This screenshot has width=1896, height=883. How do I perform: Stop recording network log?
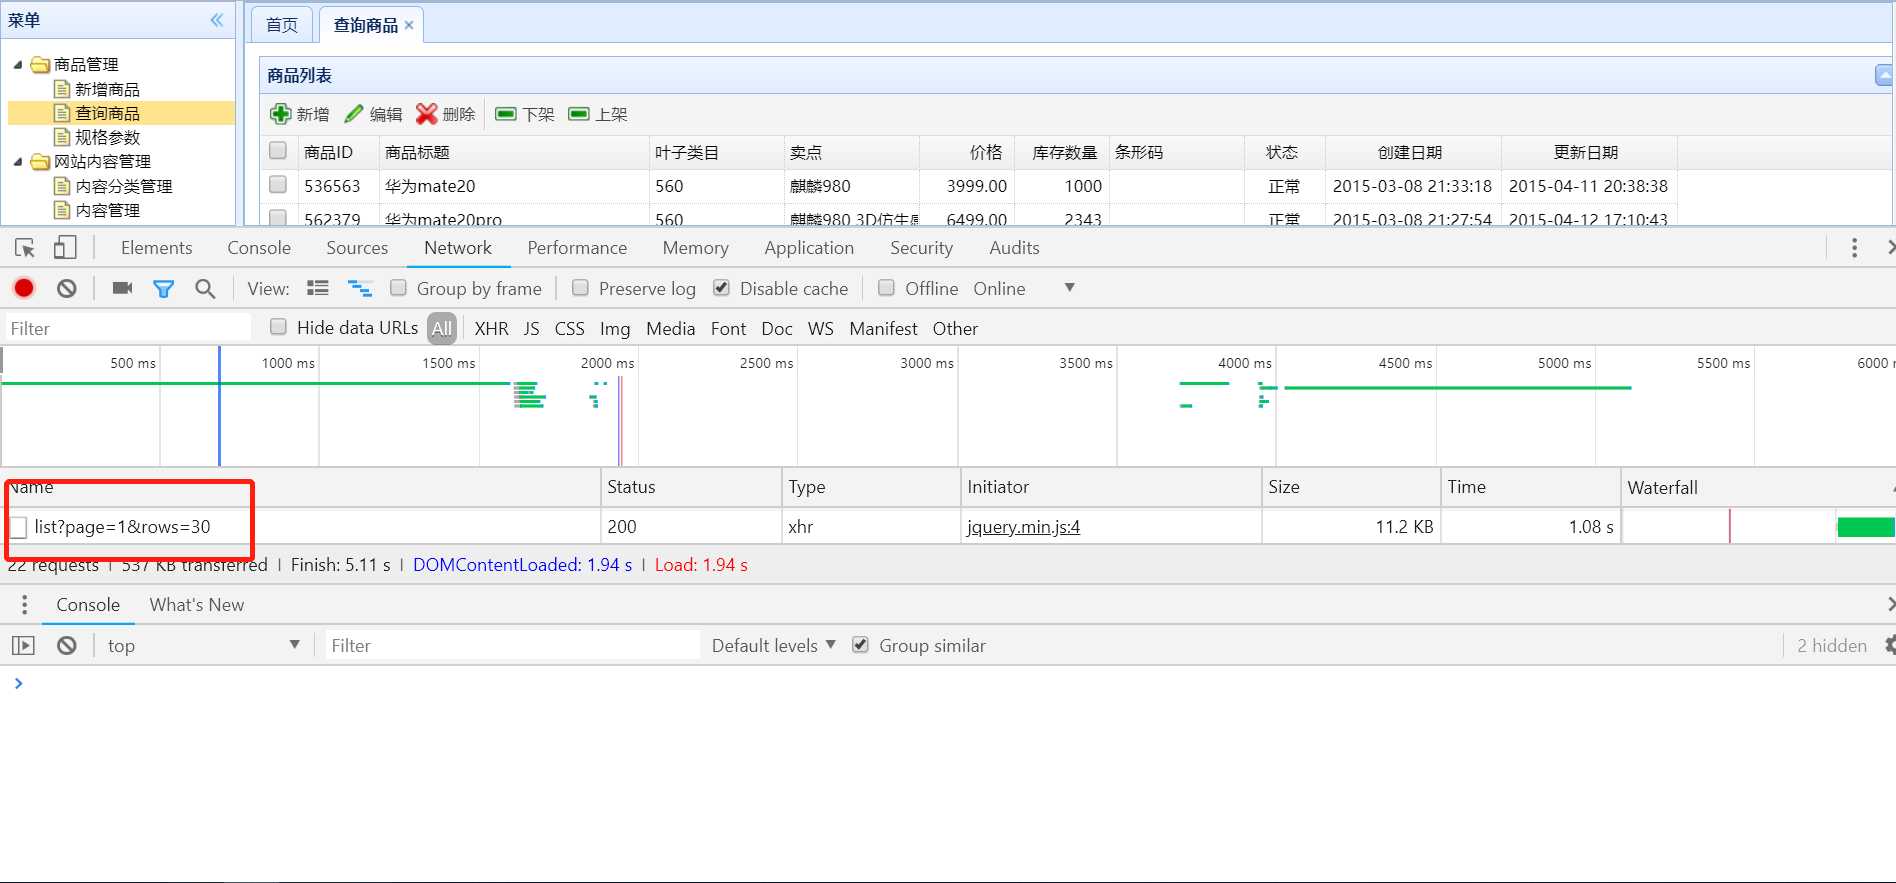pos(24,288)
